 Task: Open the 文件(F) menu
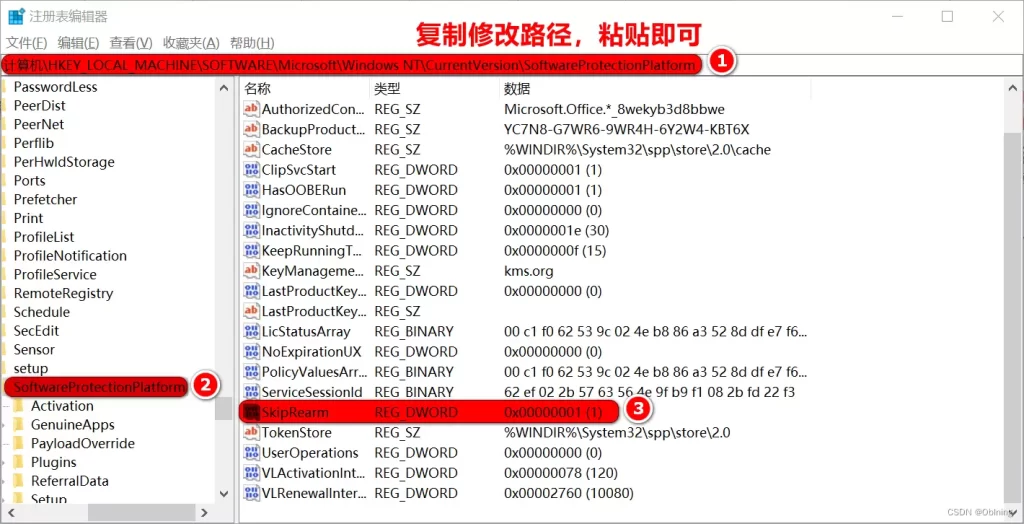27,43
